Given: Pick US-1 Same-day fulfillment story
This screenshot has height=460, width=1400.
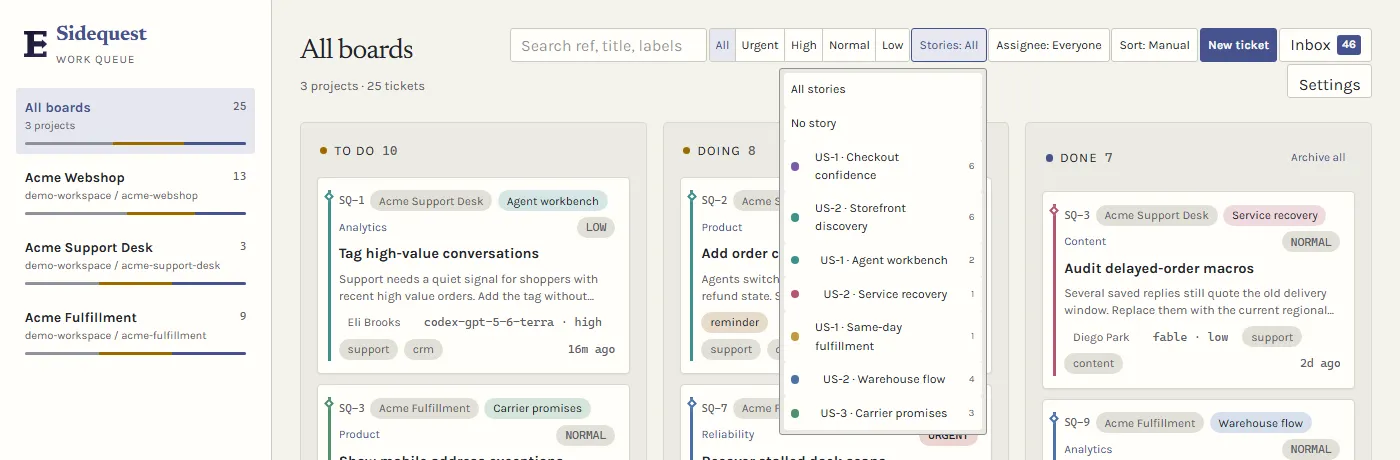Looking at the screenshot, I should pyautogui.click(x=883, y=337).
